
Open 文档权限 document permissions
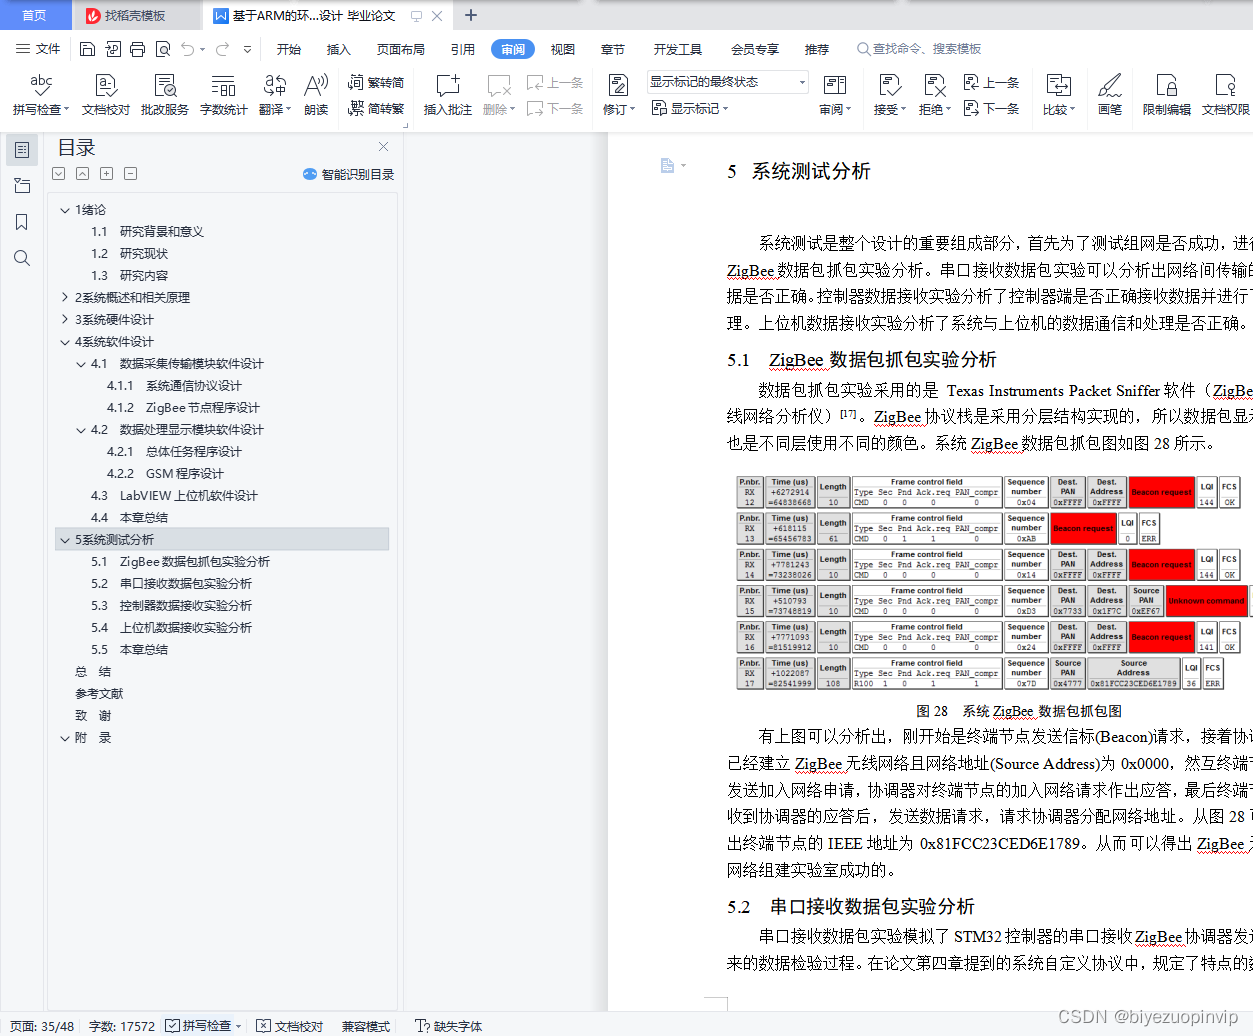pos(1225,94)
